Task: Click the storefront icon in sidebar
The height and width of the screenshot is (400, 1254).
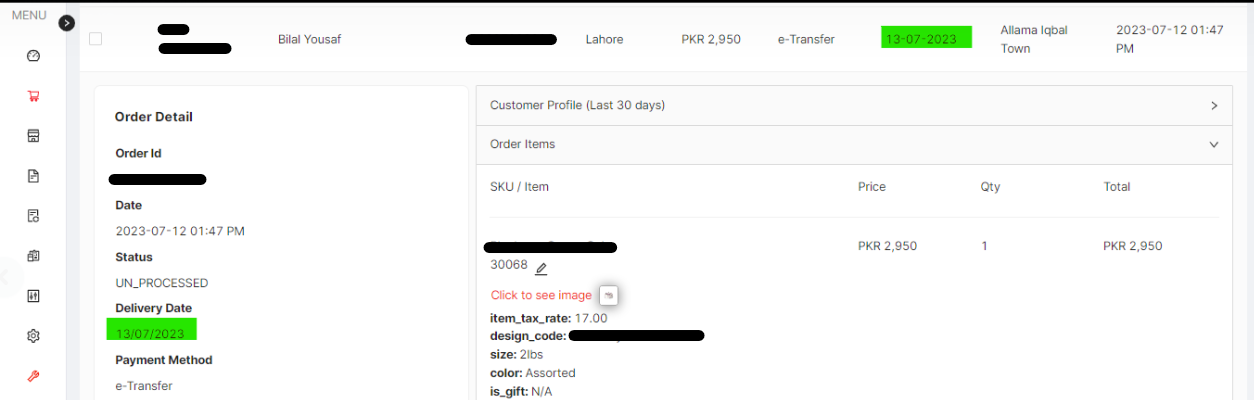Action: click(x=33, y=136)
